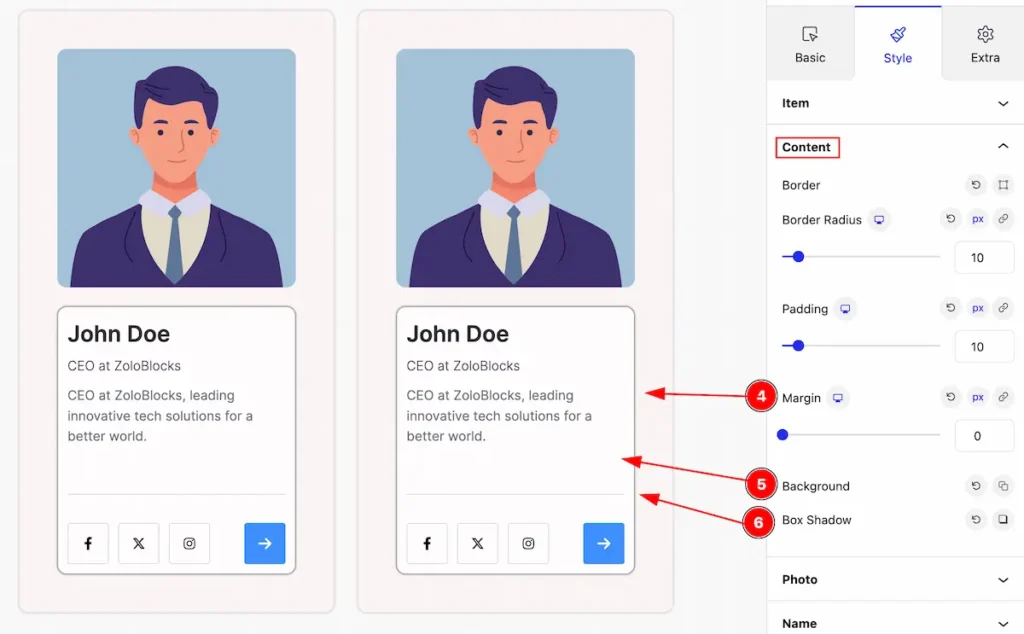Reset the Background setting
Image resolution: width=1024 pixels, height=634 pixels.
(x=976, y=486)
